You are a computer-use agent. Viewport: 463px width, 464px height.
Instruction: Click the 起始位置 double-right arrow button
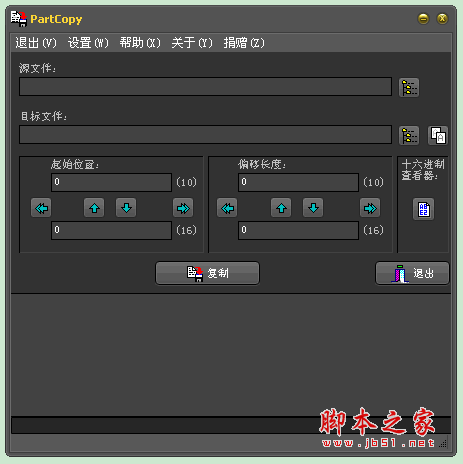pos(183,208)
